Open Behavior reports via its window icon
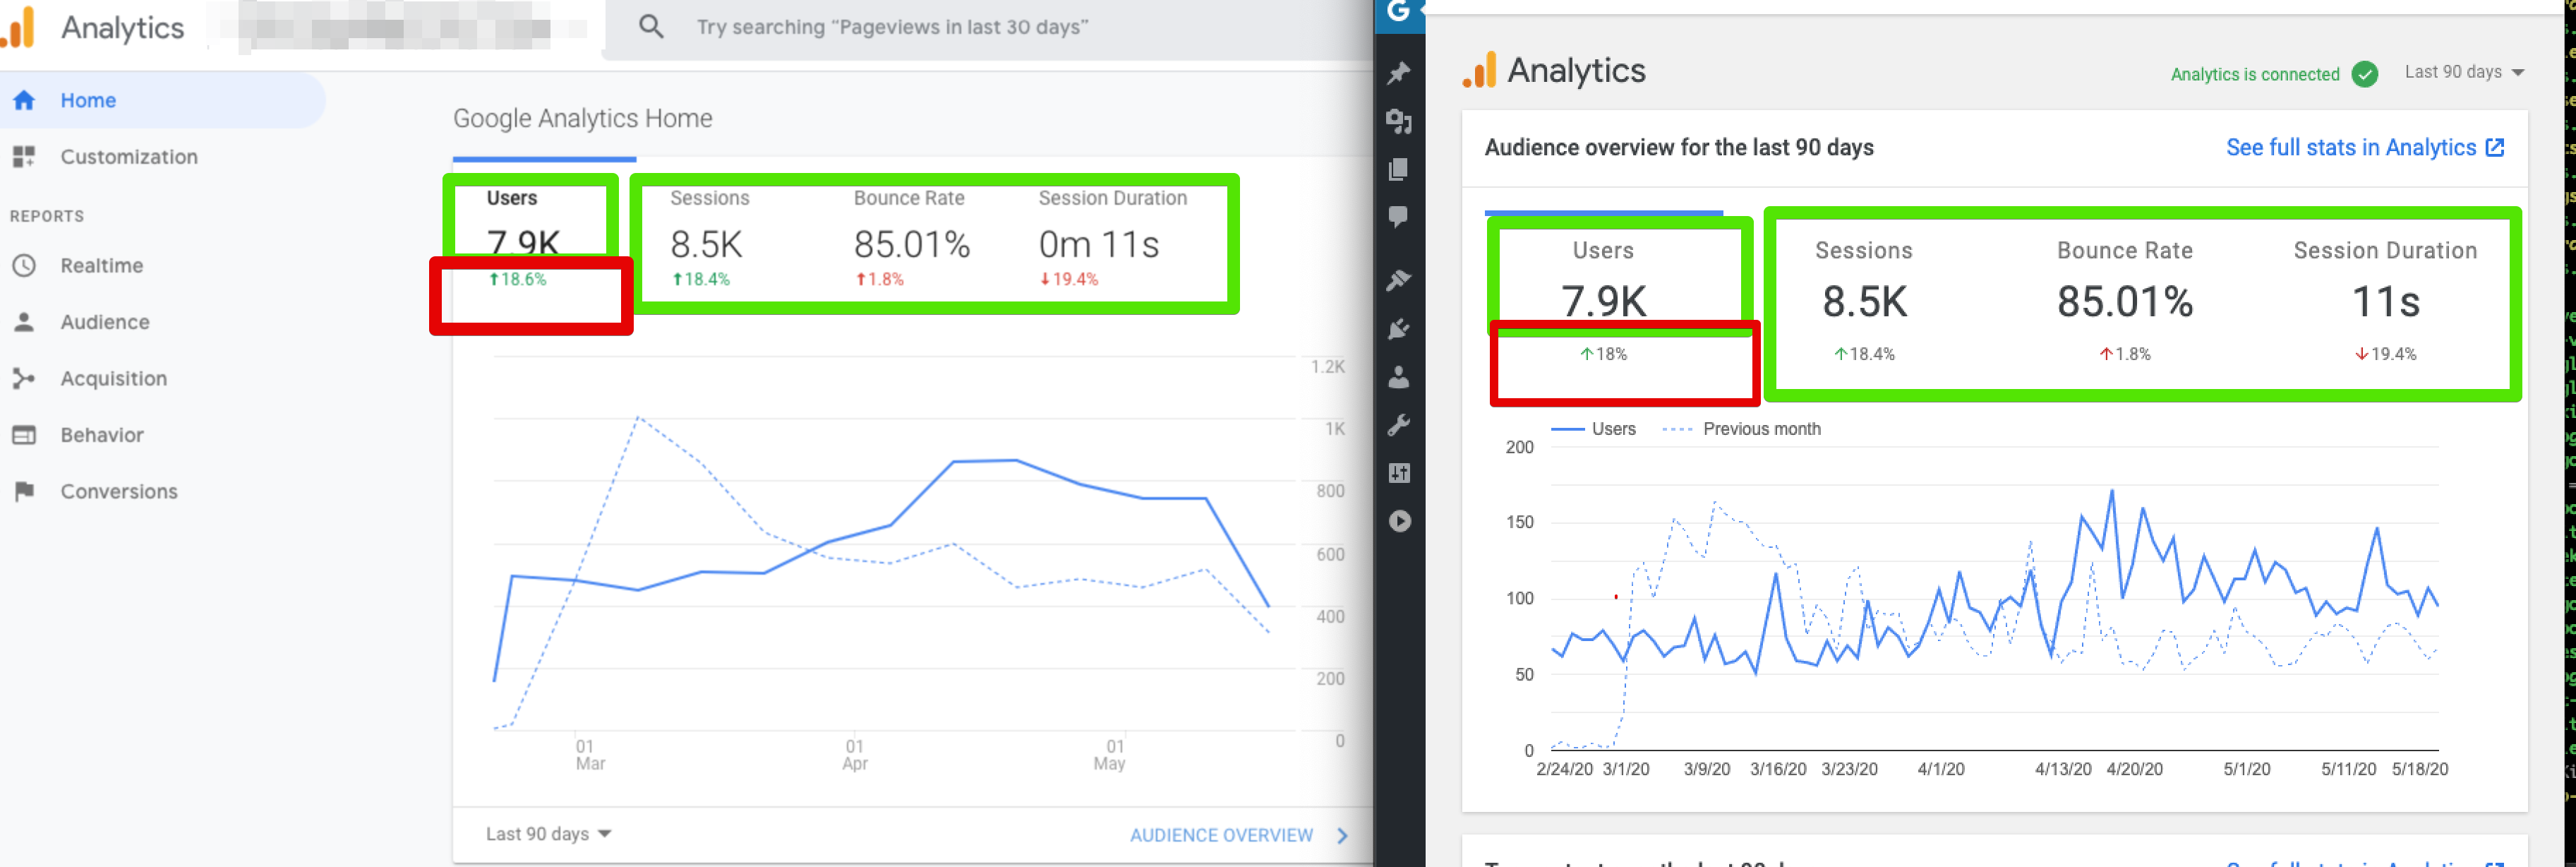 pyautogui.click(x=24, y=435)
